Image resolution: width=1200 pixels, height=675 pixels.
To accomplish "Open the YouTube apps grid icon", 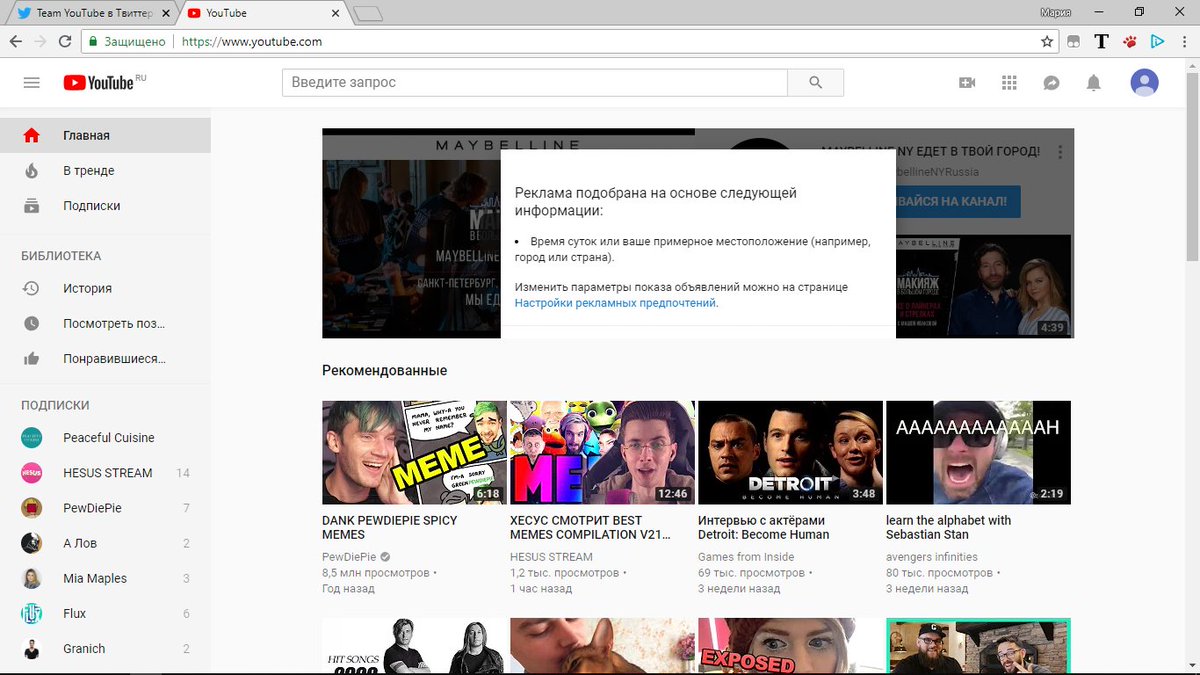I will click(x=1009, y=83).
